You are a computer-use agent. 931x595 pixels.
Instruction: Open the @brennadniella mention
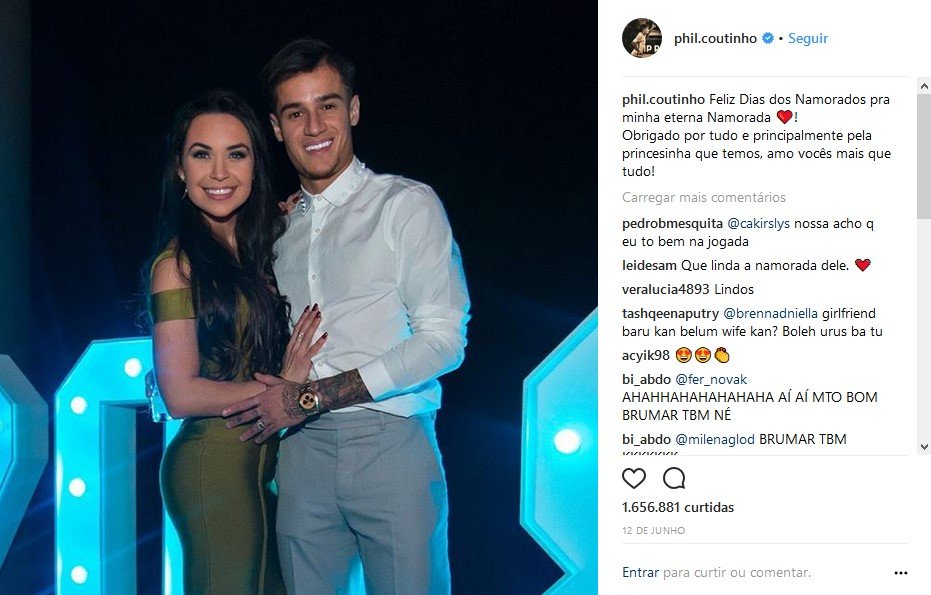[770, 313]
